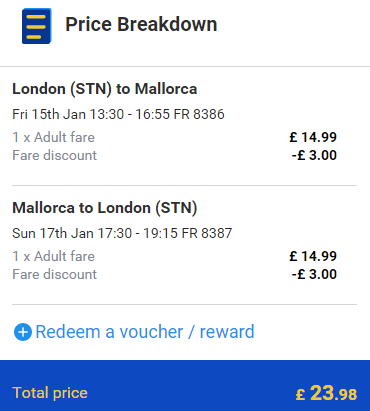Click the divider line below the outbound flight section
Viewport: 370px width, 411px height.
[x=185, y=185]
